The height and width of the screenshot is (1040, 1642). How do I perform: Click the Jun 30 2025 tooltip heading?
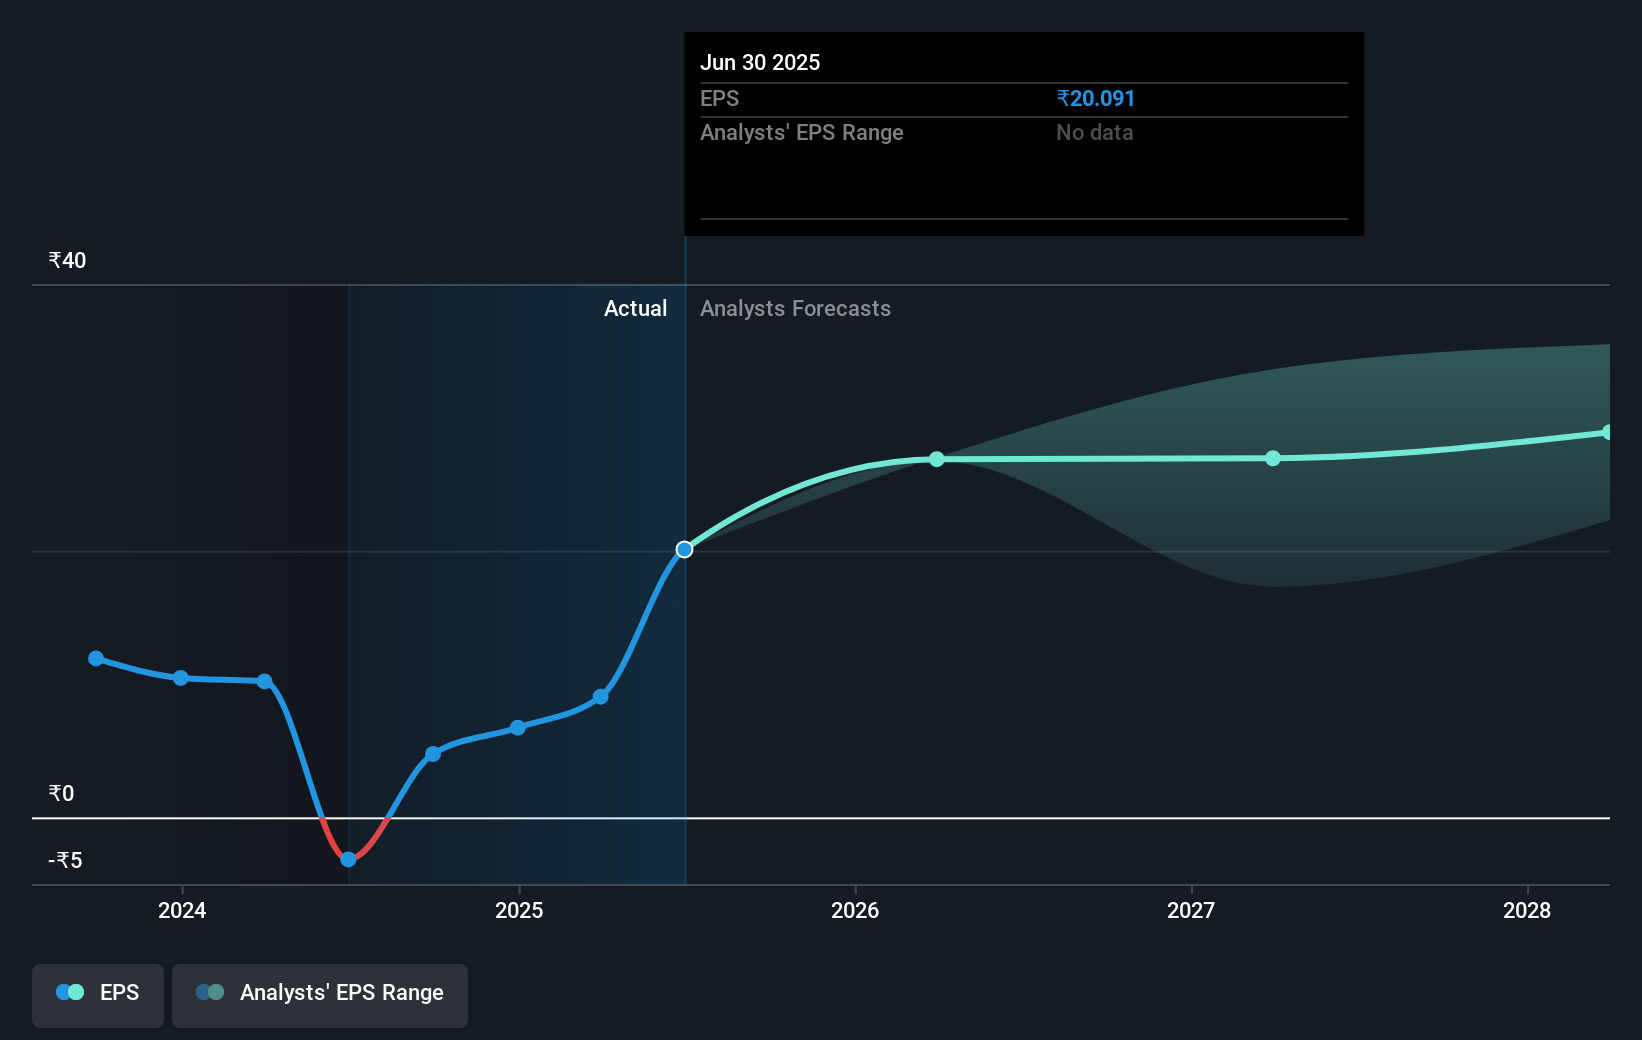point(760,62)
